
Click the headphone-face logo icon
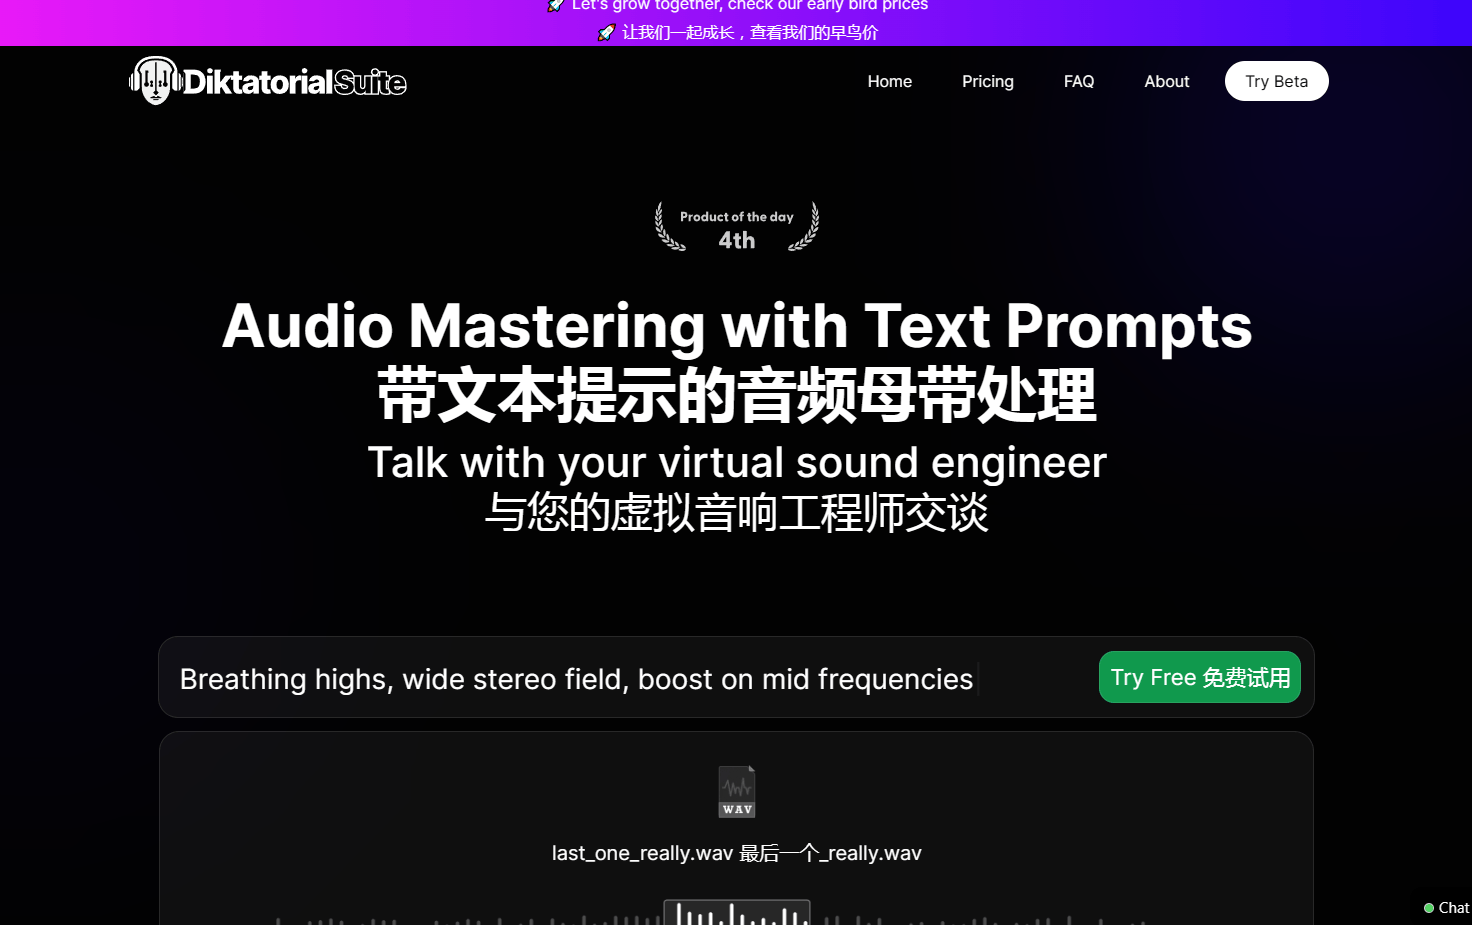(x=154, y=81)
